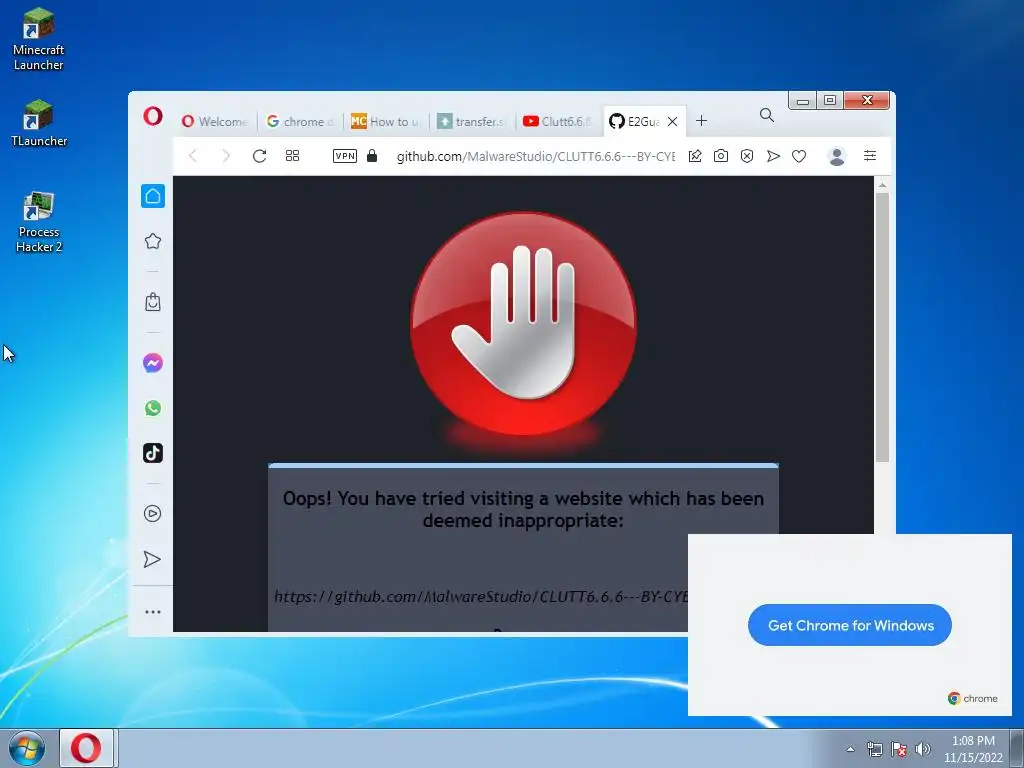
Task: Open My Flow arrow in sidebar
Action: (152, 560)
